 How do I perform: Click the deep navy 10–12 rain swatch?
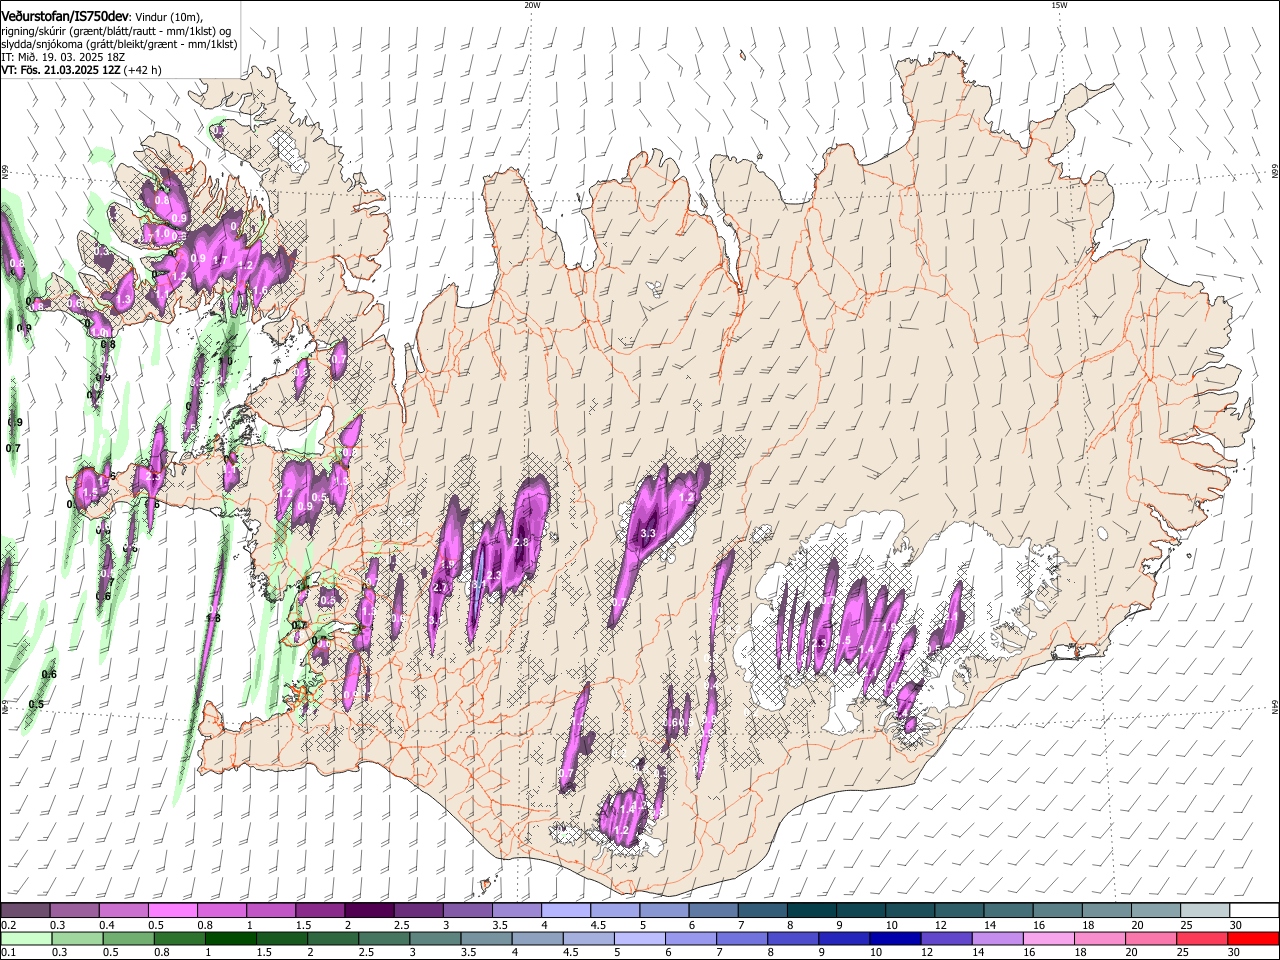click(893, 938)
